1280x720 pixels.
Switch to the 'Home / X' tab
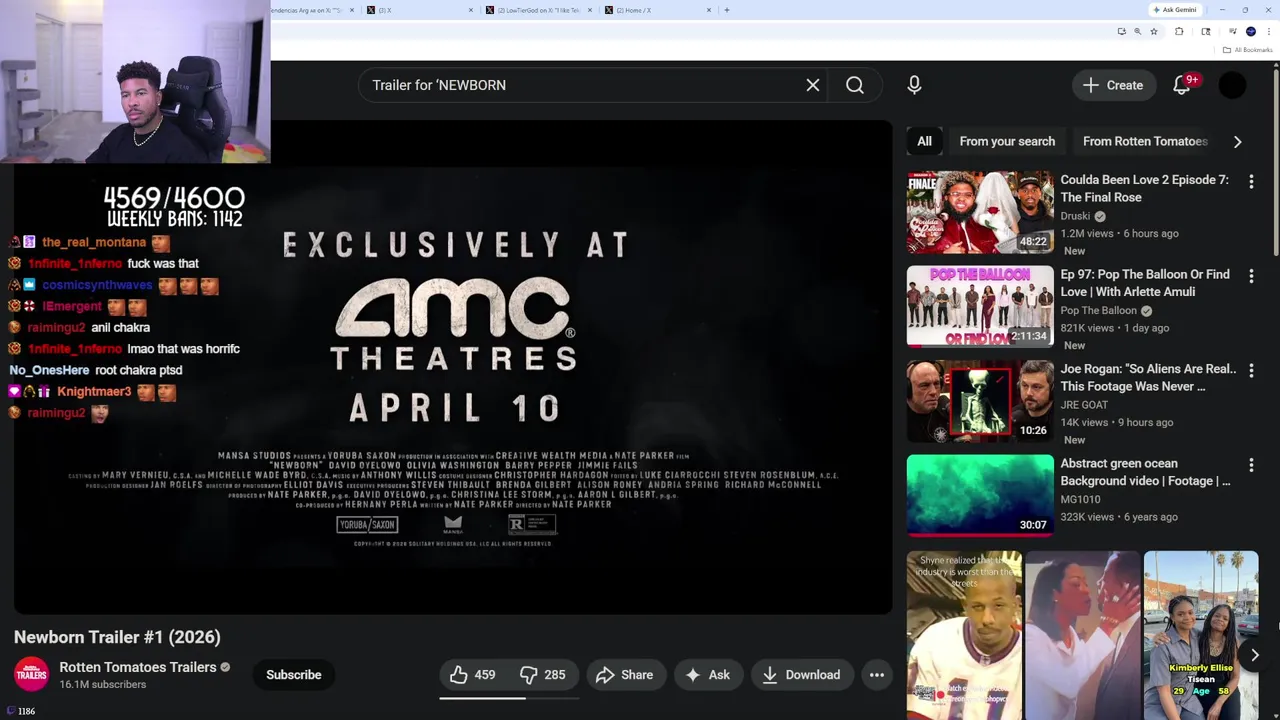658,10
